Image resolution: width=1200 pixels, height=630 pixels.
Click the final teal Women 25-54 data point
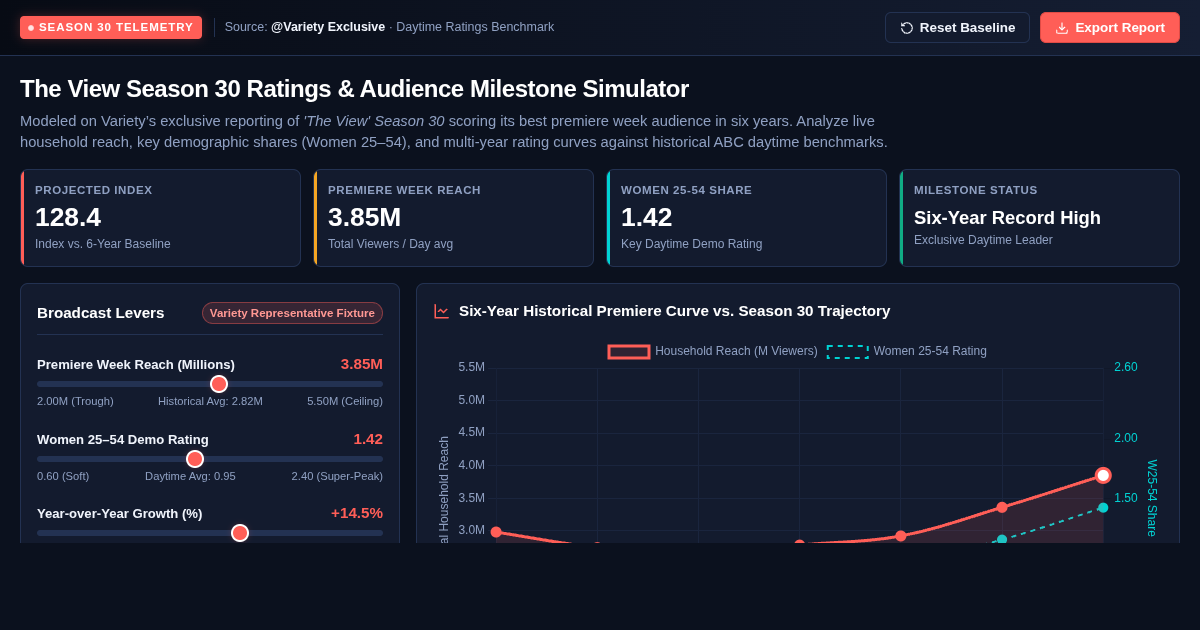coord(1103,508)
